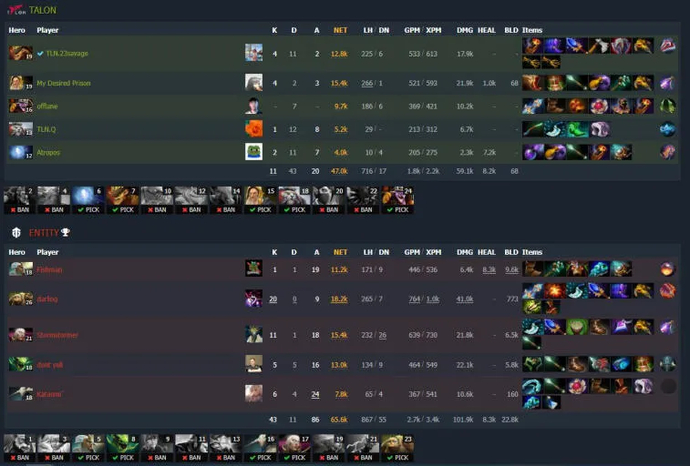Click the TALON team name link

(x=43, y=10)
